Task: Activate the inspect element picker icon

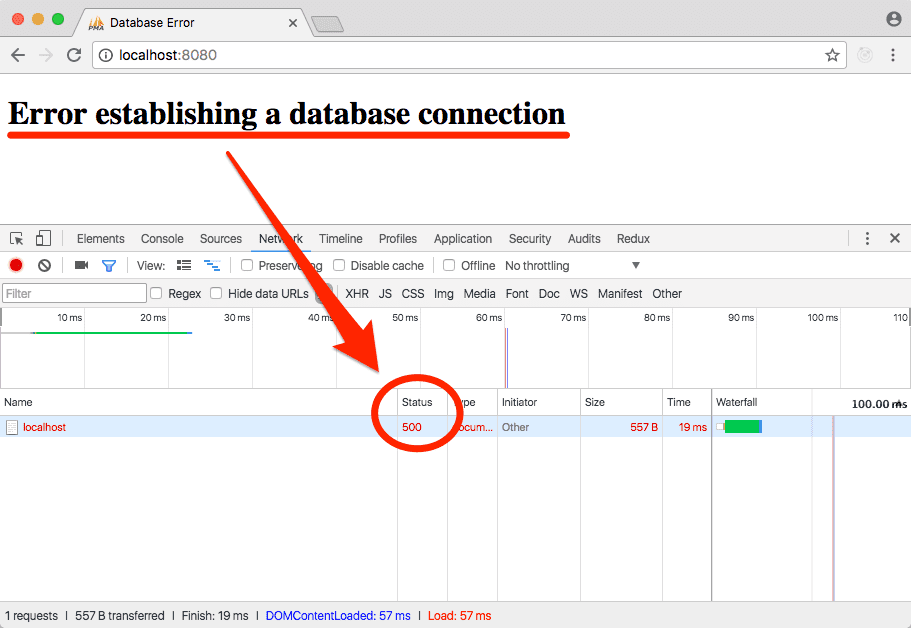Action: (16, 238)
